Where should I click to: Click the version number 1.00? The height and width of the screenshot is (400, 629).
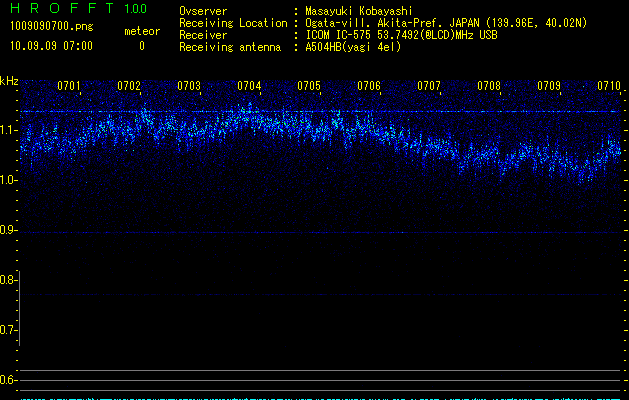(134, 10)
